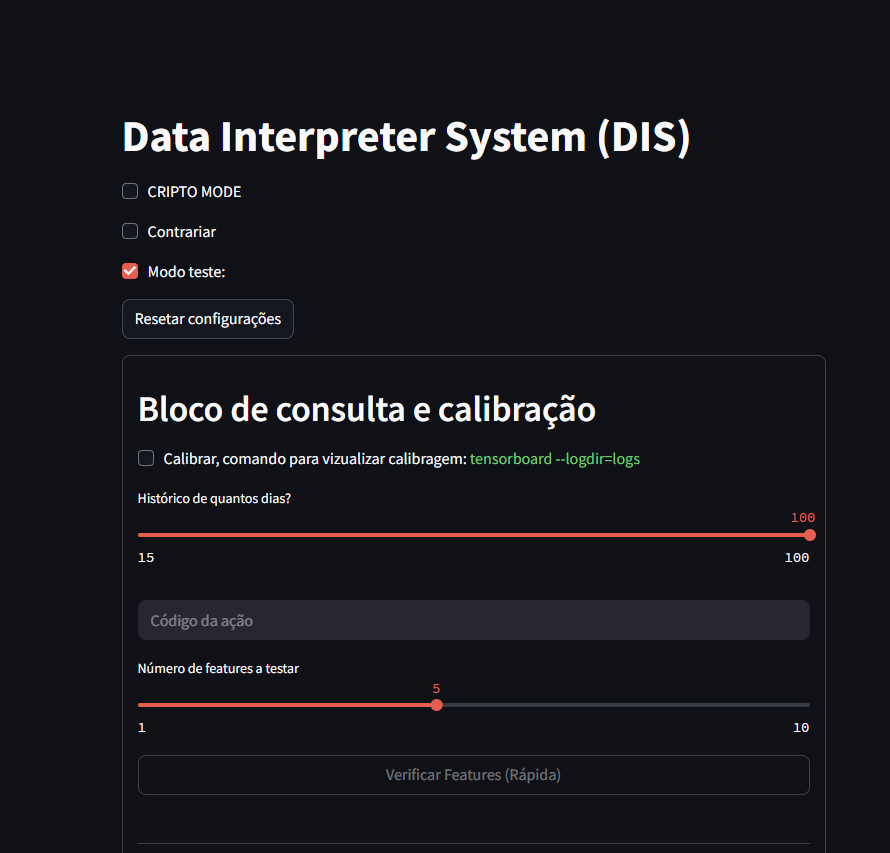Click the red 5 value above the features slider

coord(436,689)
